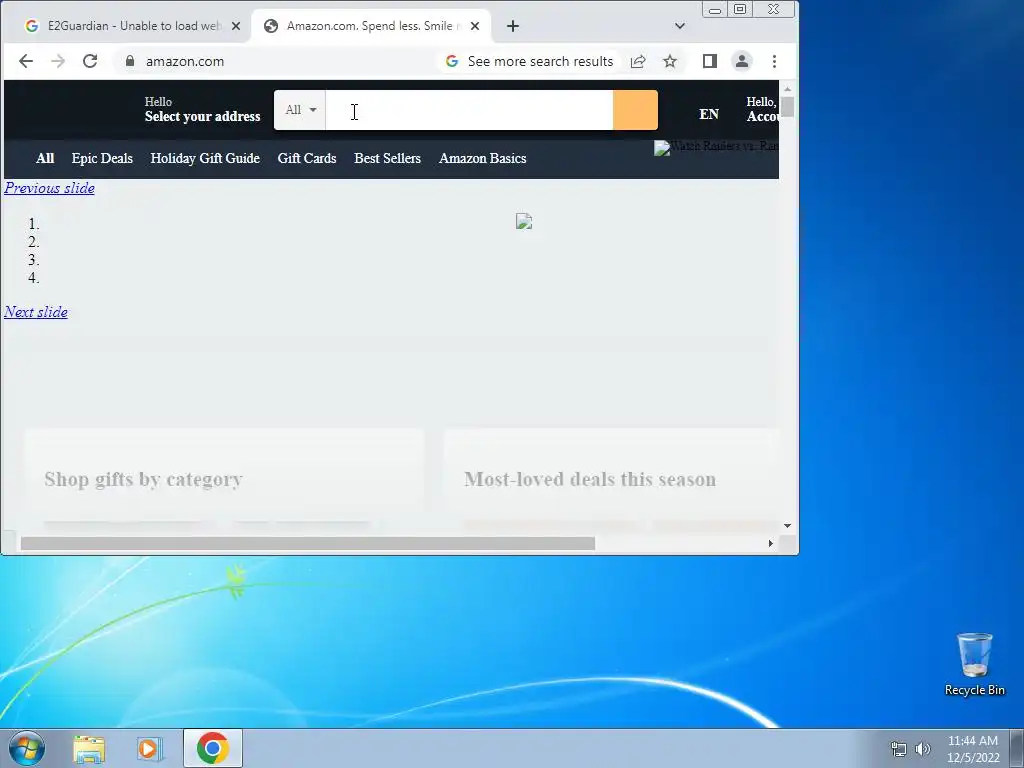Open Hello, Account menu
The width and height of the screenshot is (1024, 768).
762,109
